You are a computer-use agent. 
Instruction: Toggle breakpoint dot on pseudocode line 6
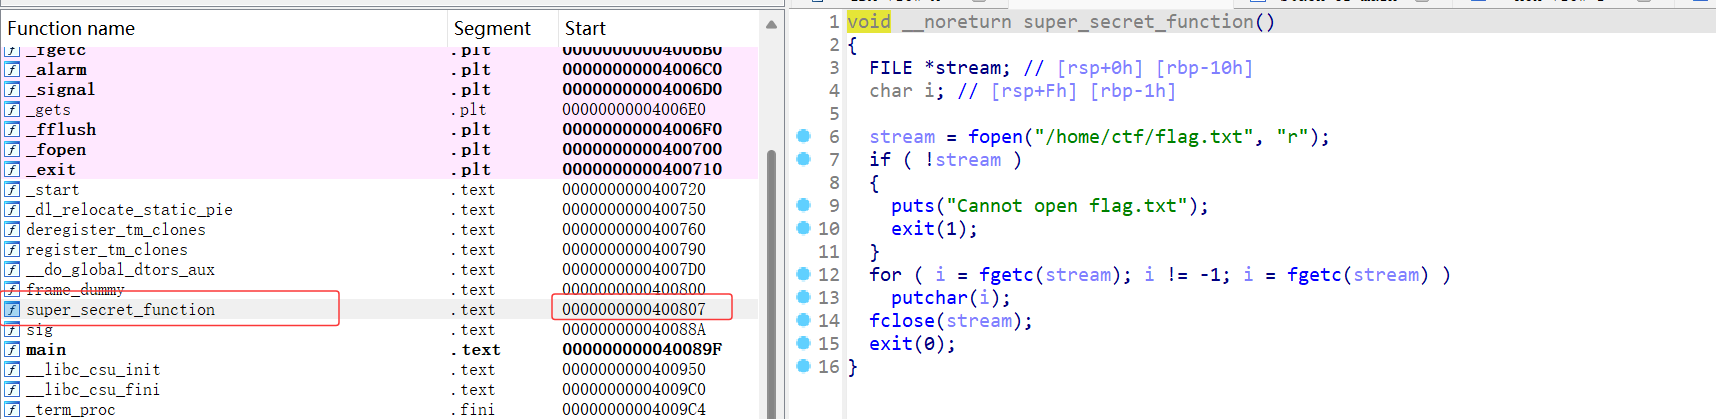tap(803, 136)
